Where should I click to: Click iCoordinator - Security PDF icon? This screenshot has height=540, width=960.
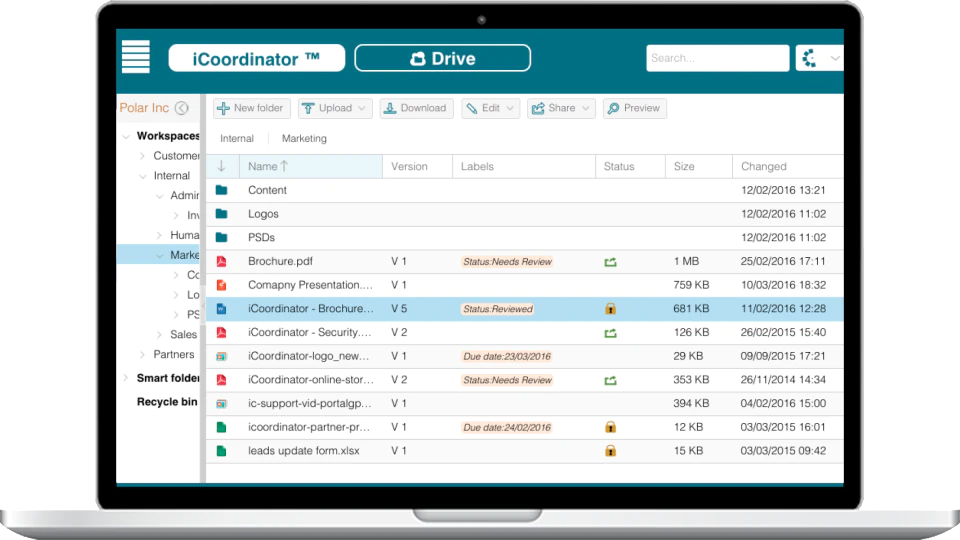[x=222, y=332]
